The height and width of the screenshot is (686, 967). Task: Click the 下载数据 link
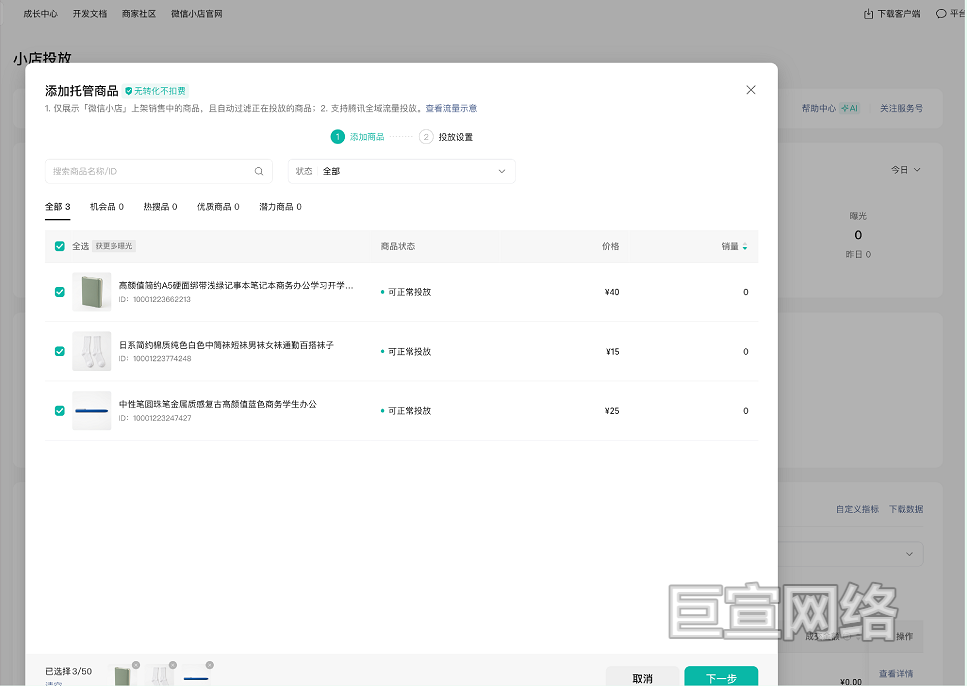tap(906, 509)
